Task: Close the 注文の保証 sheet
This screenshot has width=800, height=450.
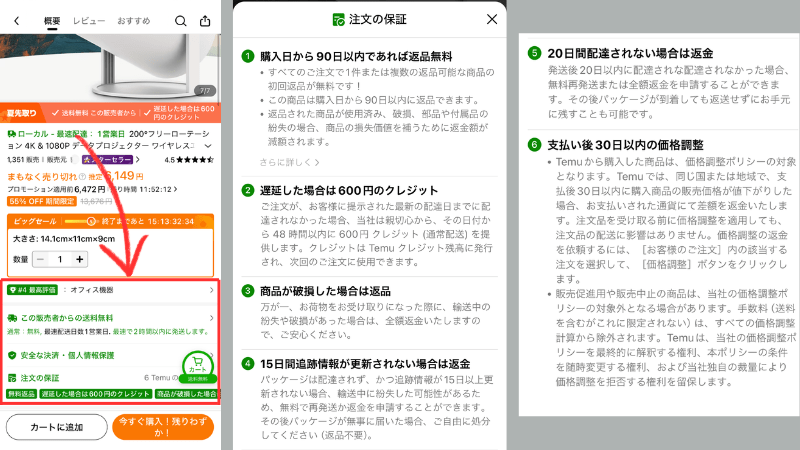Action: [x=492, y=19]
